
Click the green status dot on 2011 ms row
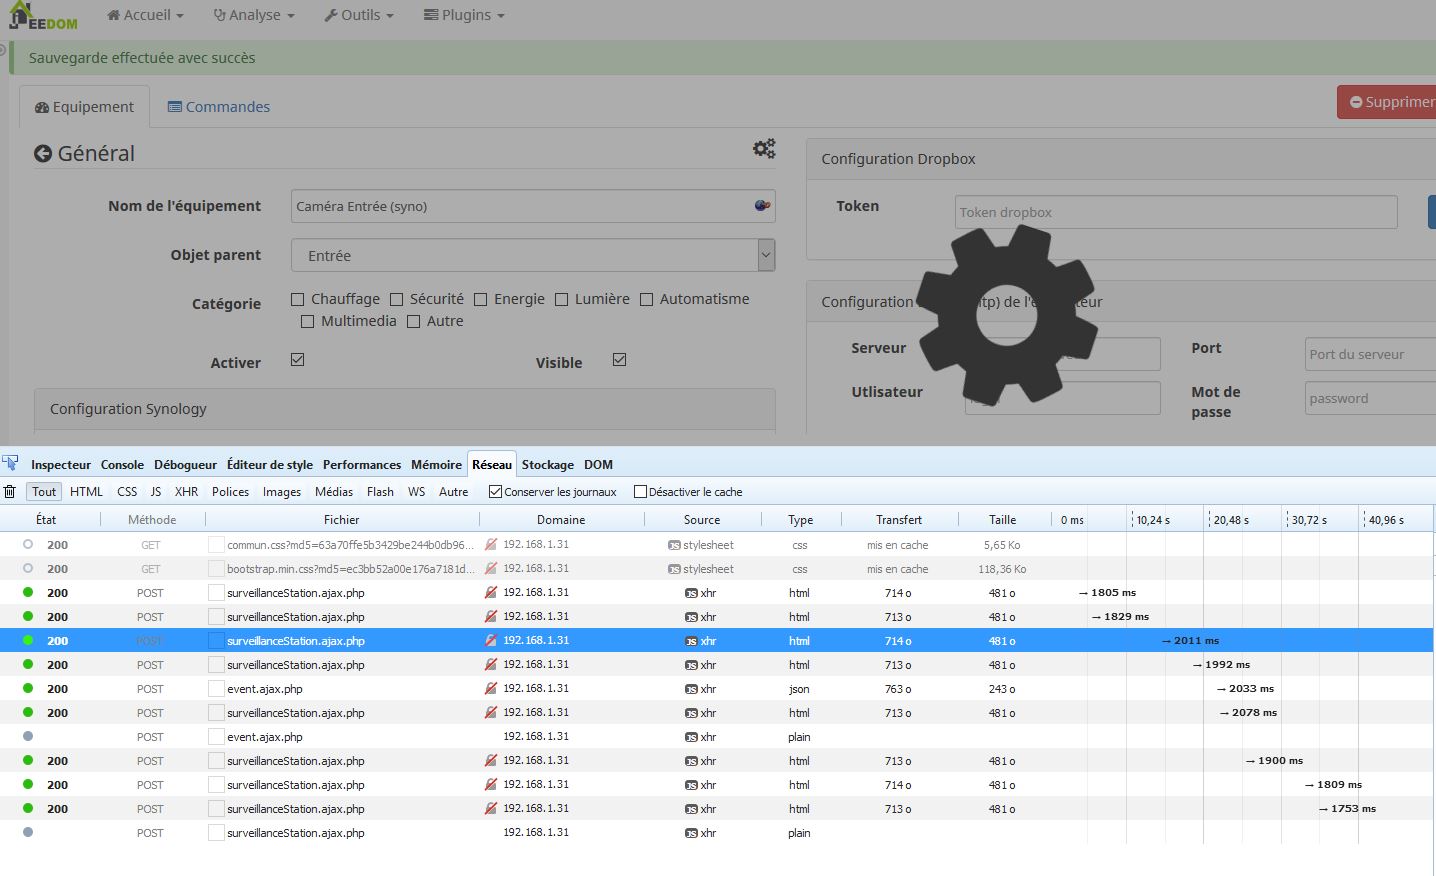[28, 640]
